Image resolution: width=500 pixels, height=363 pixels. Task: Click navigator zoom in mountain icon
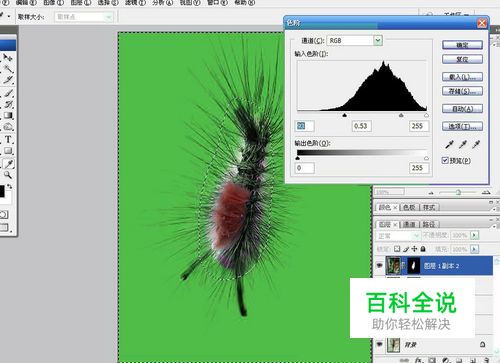point(486,192)
